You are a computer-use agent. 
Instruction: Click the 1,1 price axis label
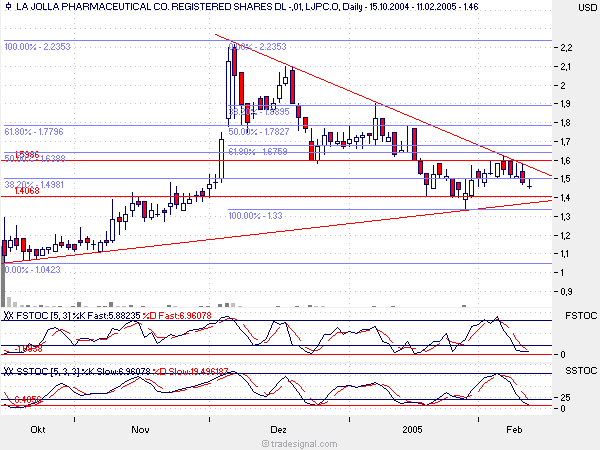click(x=565, y=254)
